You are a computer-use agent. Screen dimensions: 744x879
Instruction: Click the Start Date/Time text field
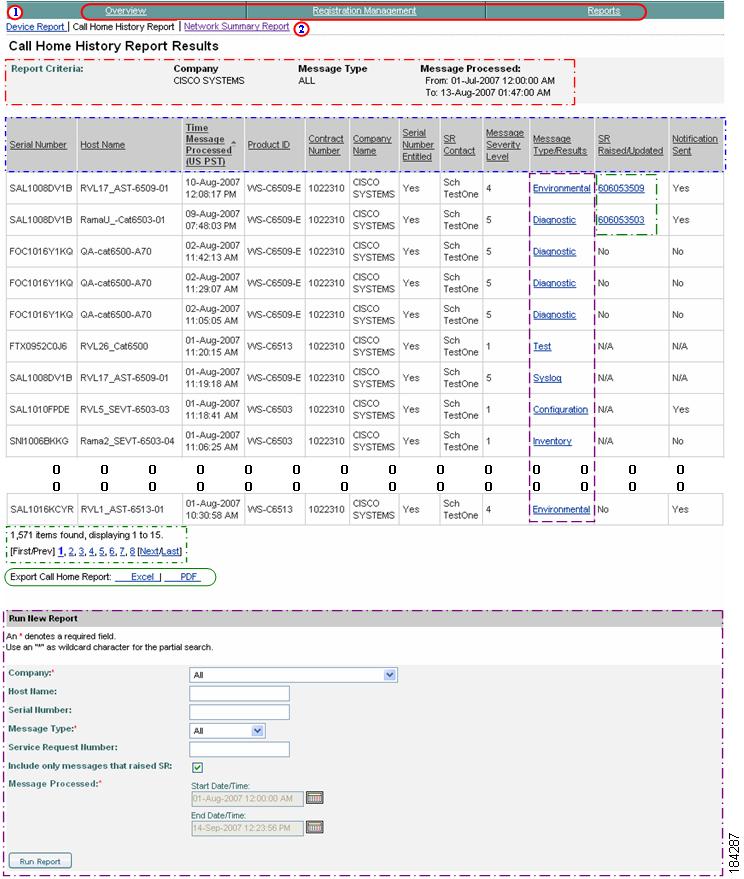click(x=247, y=799)
